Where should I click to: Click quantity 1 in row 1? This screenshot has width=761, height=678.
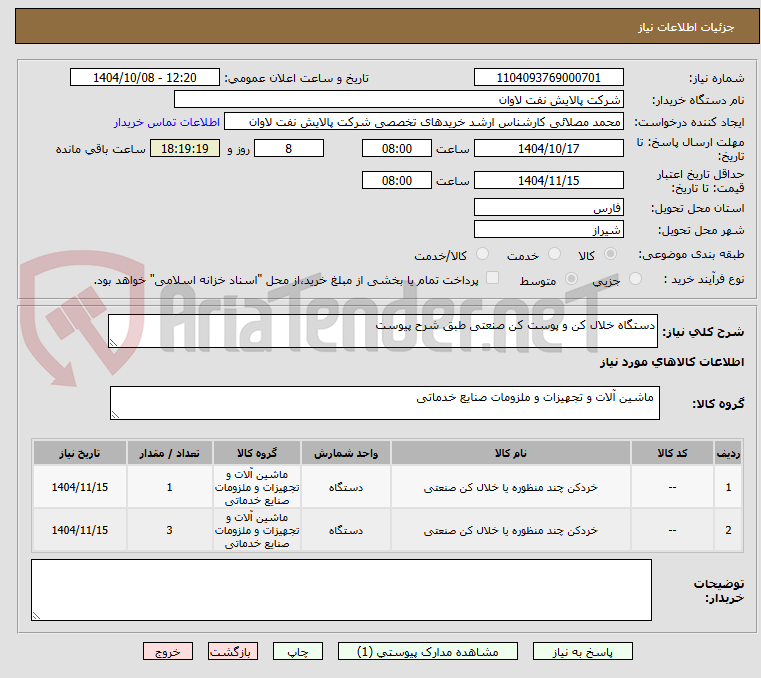click(x=169, y=487)
